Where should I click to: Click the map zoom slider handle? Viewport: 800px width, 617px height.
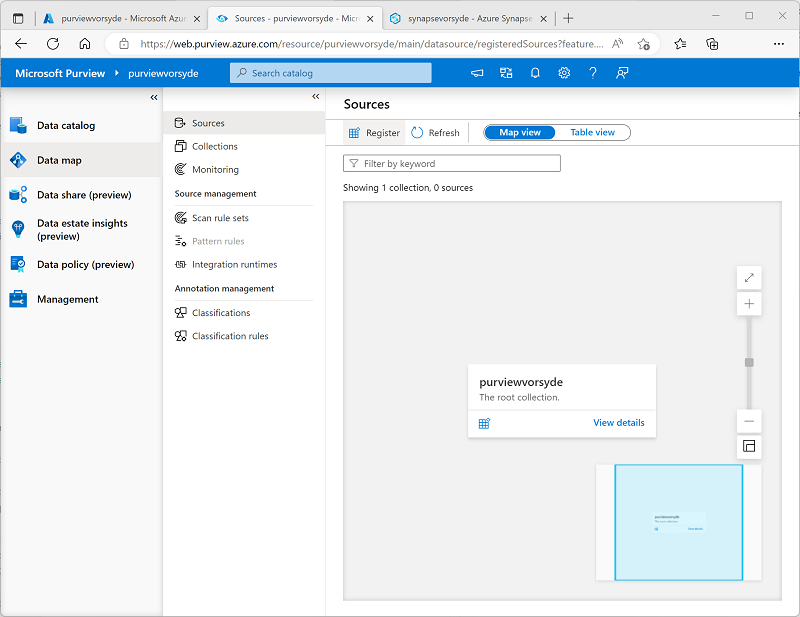[x=749, y=362]
